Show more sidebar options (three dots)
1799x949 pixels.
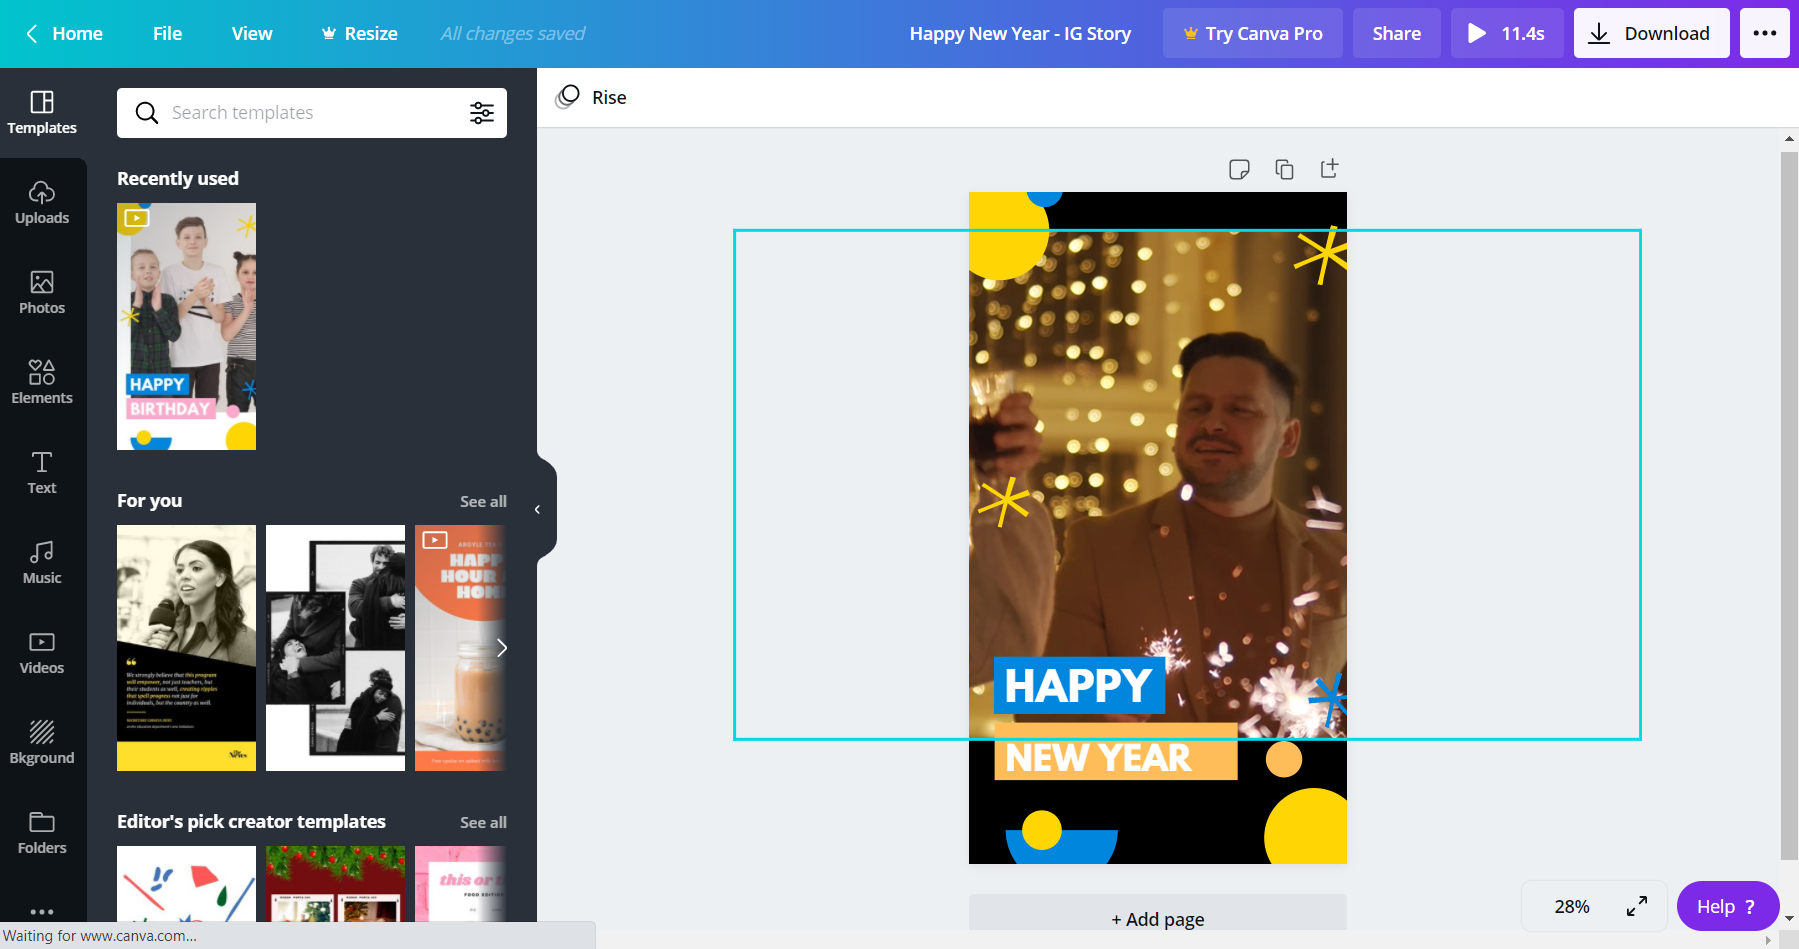coord(42,911)
